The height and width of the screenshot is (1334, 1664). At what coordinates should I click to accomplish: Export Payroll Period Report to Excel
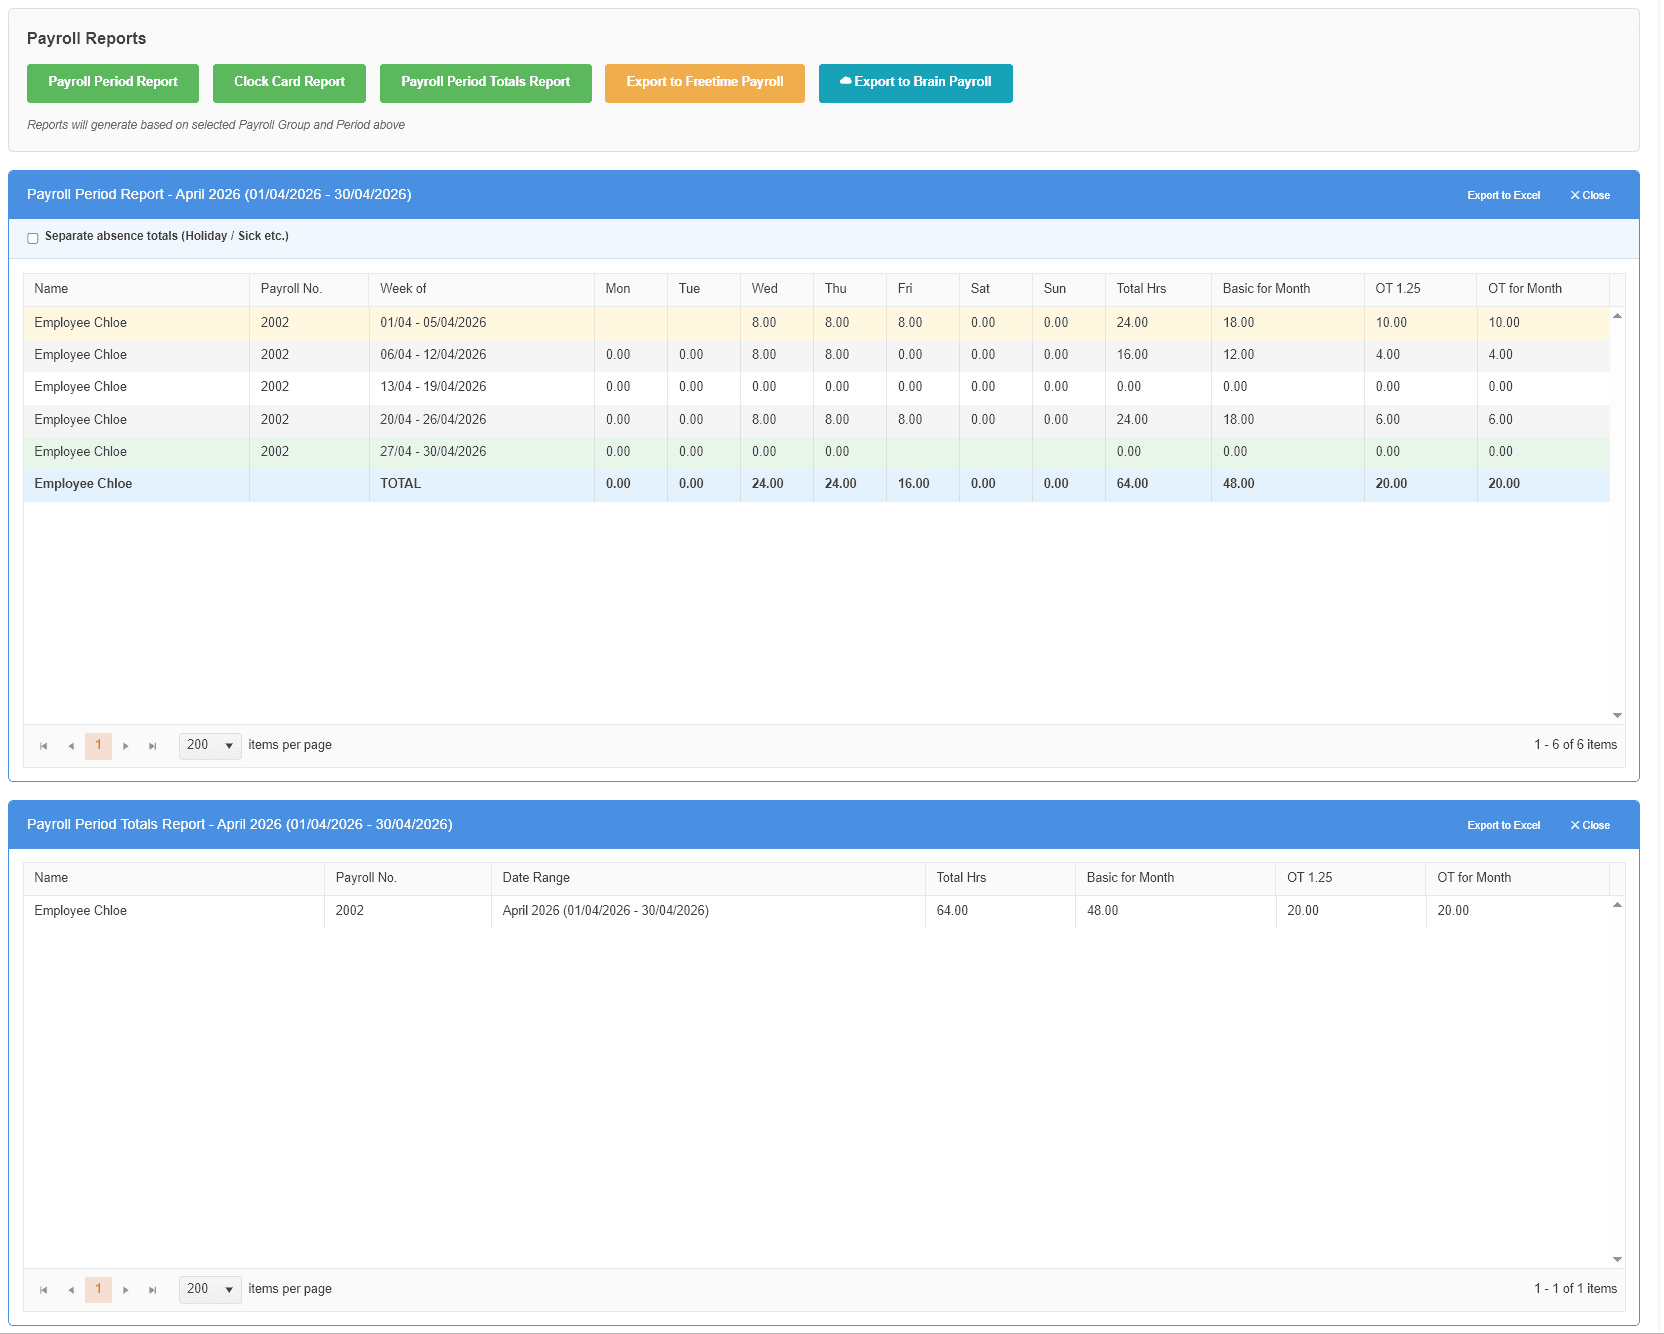click(1503, 195)
